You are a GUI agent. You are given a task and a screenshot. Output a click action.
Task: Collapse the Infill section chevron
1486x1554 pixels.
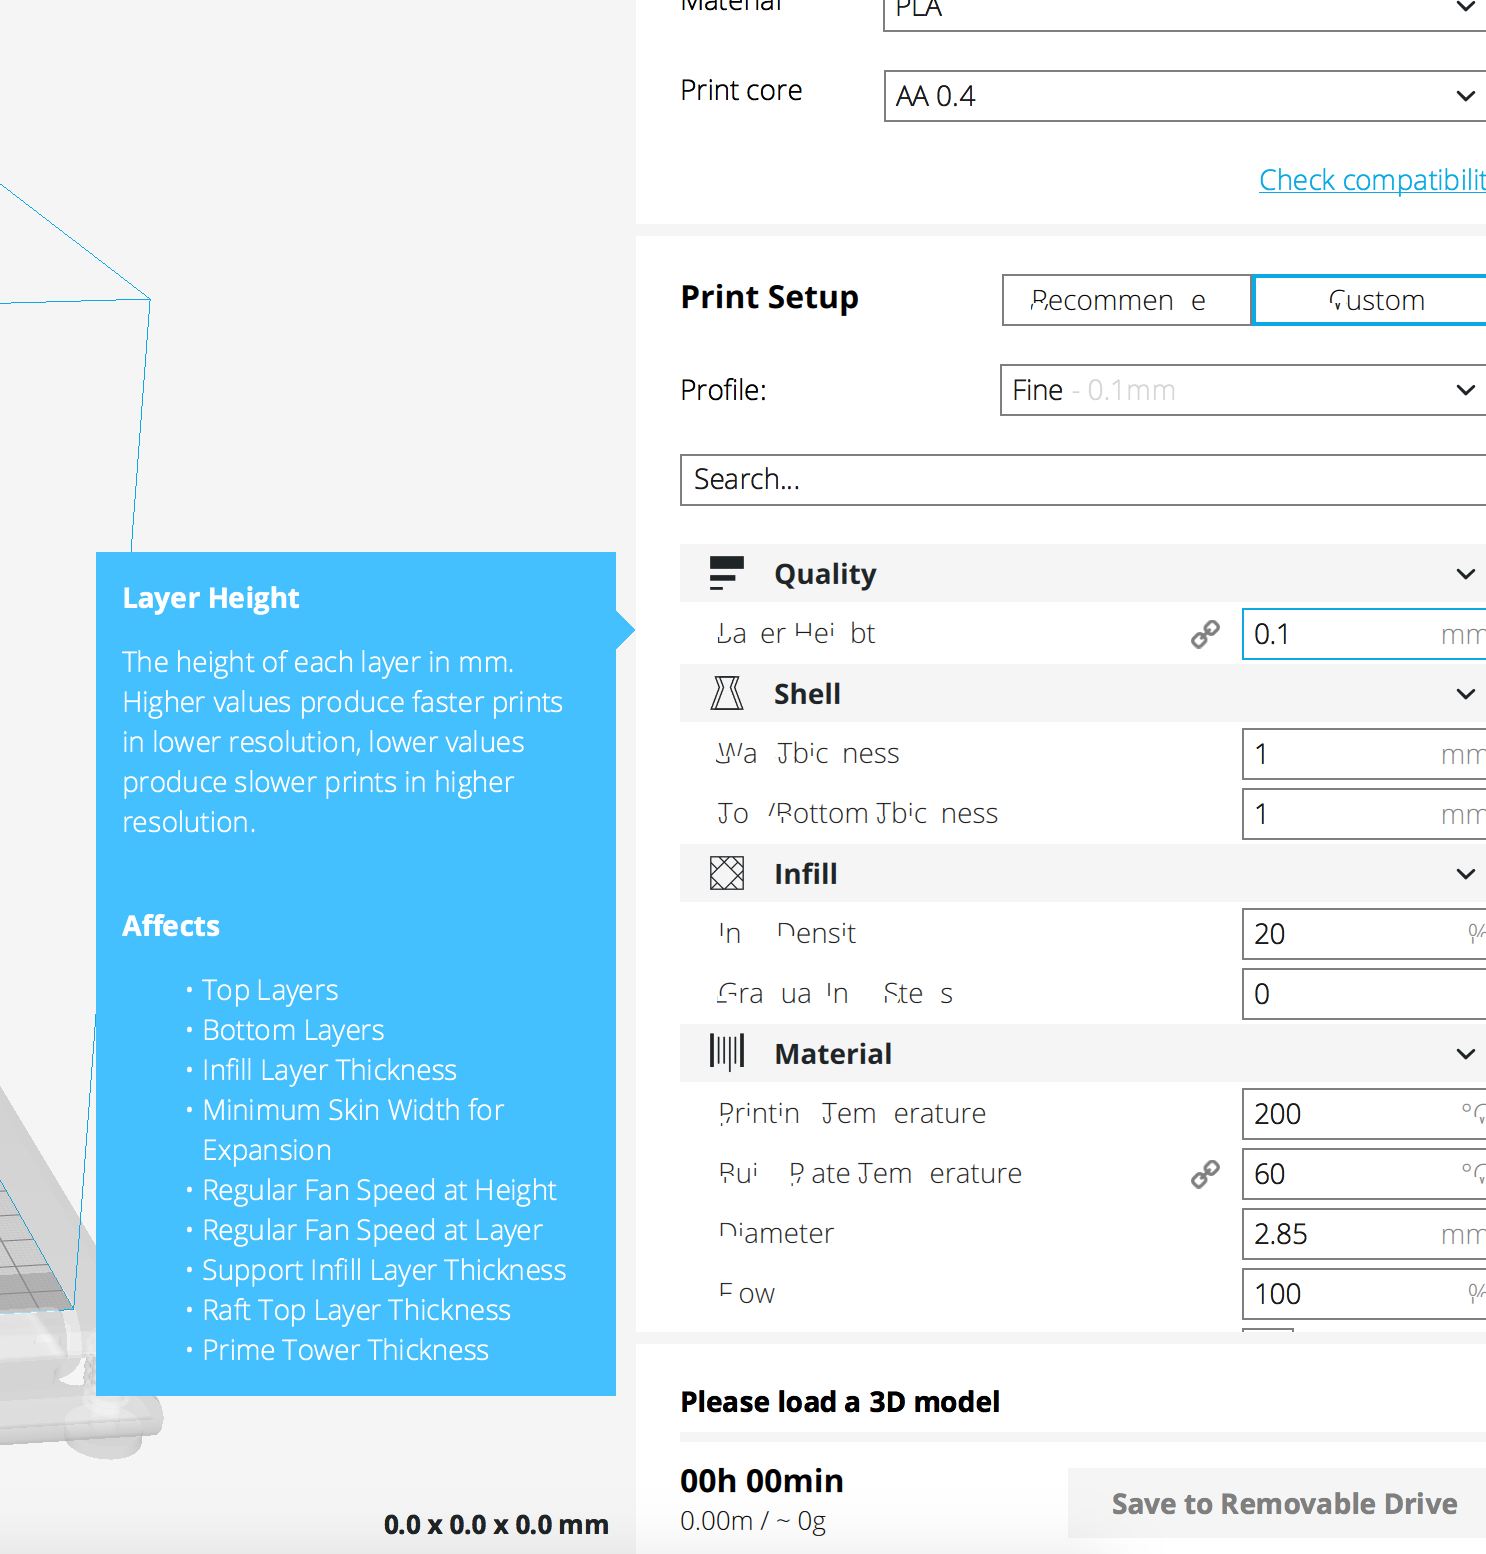pyautogui.click(x=1465, y=874)
